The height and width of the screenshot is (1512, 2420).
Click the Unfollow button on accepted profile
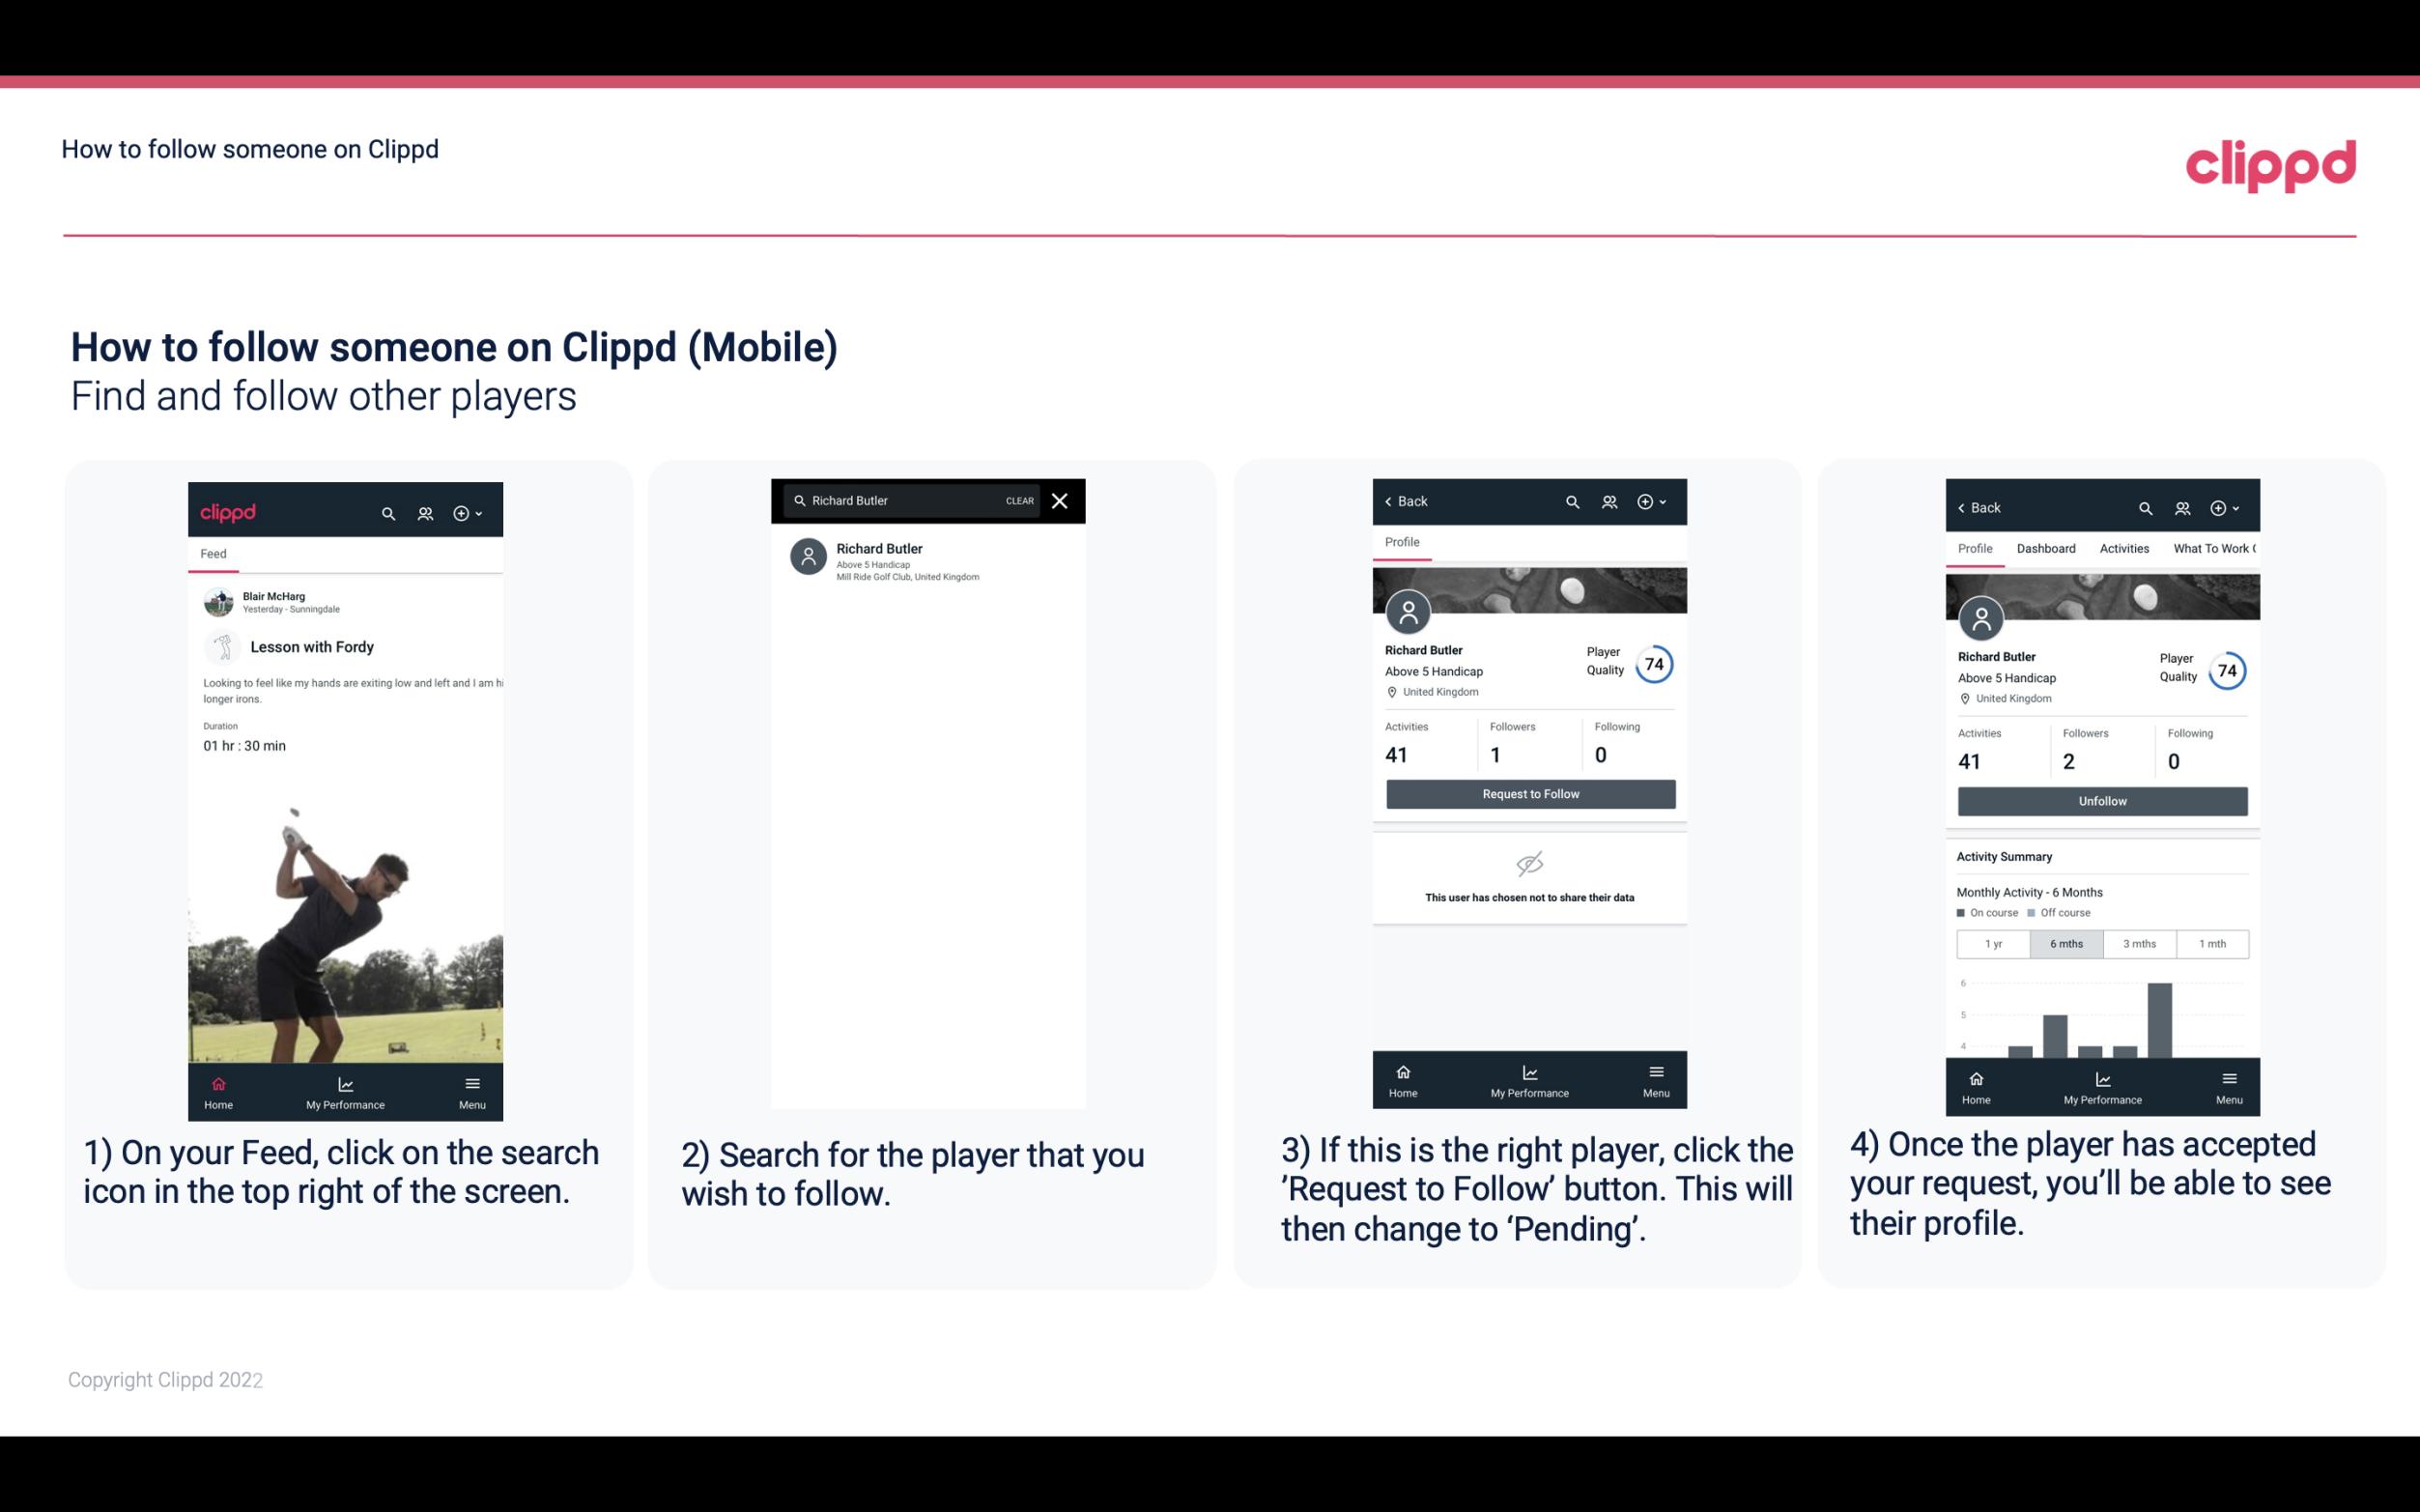tap(2101, 800)
